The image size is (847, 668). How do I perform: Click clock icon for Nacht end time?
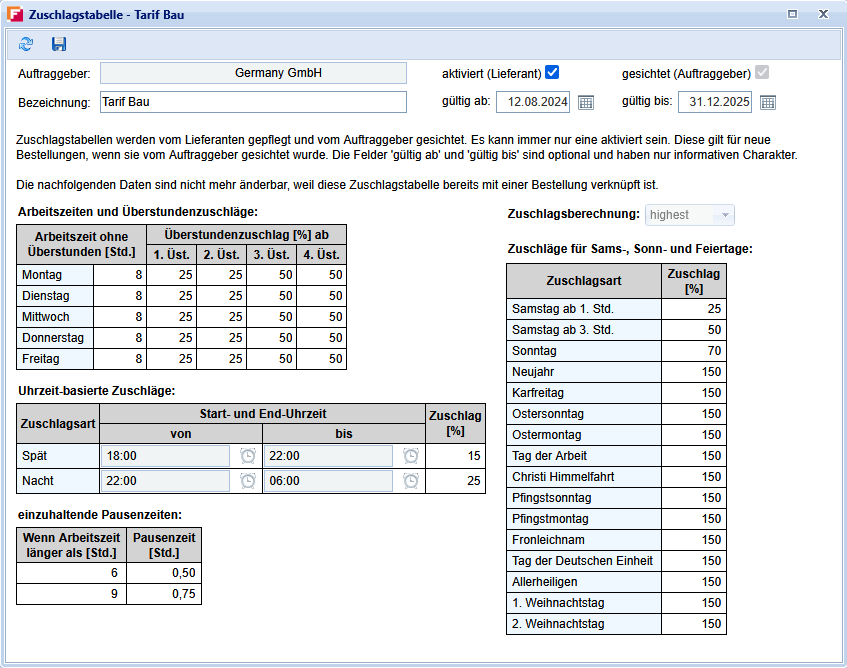(410, 481)
